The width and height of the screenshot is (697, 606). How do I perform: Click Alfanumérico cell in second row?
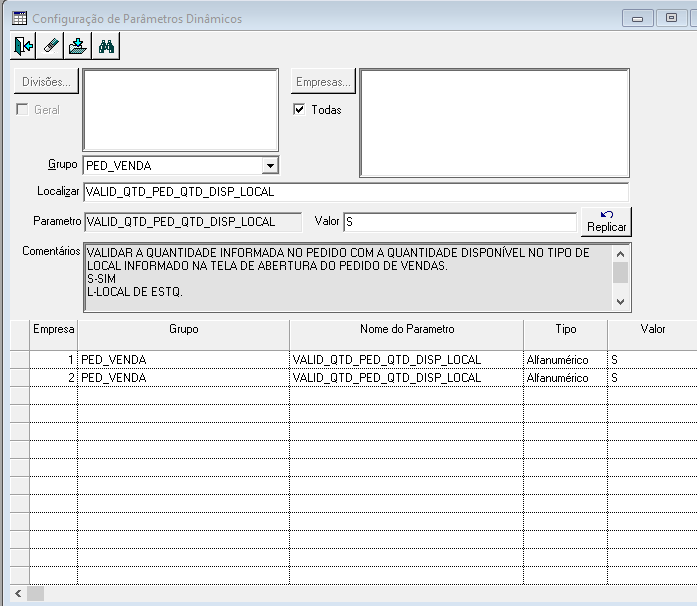pyautogui.click(x=565, y=377)
